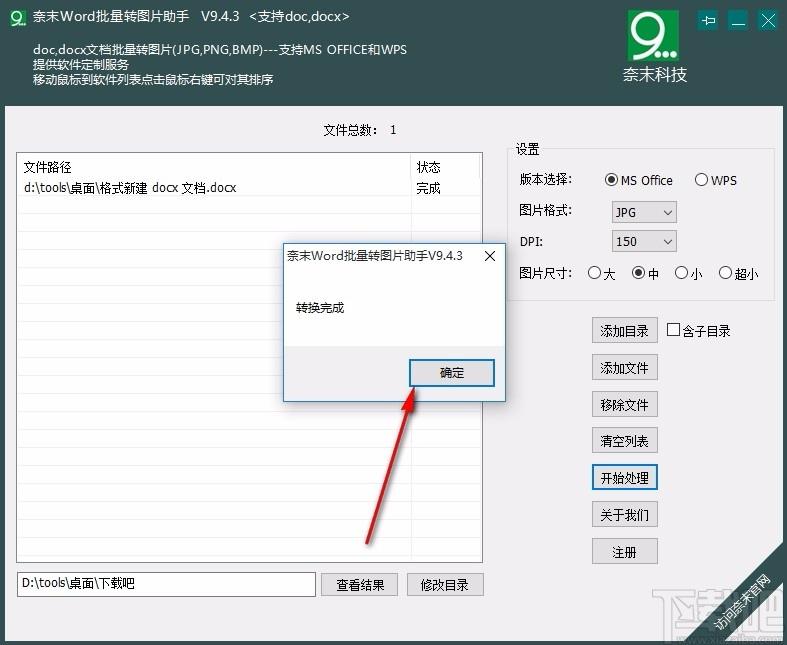Click the pin window icon in title bar
Screen dimensions: 787x645
pyautogui.click(x=708, y=21)
